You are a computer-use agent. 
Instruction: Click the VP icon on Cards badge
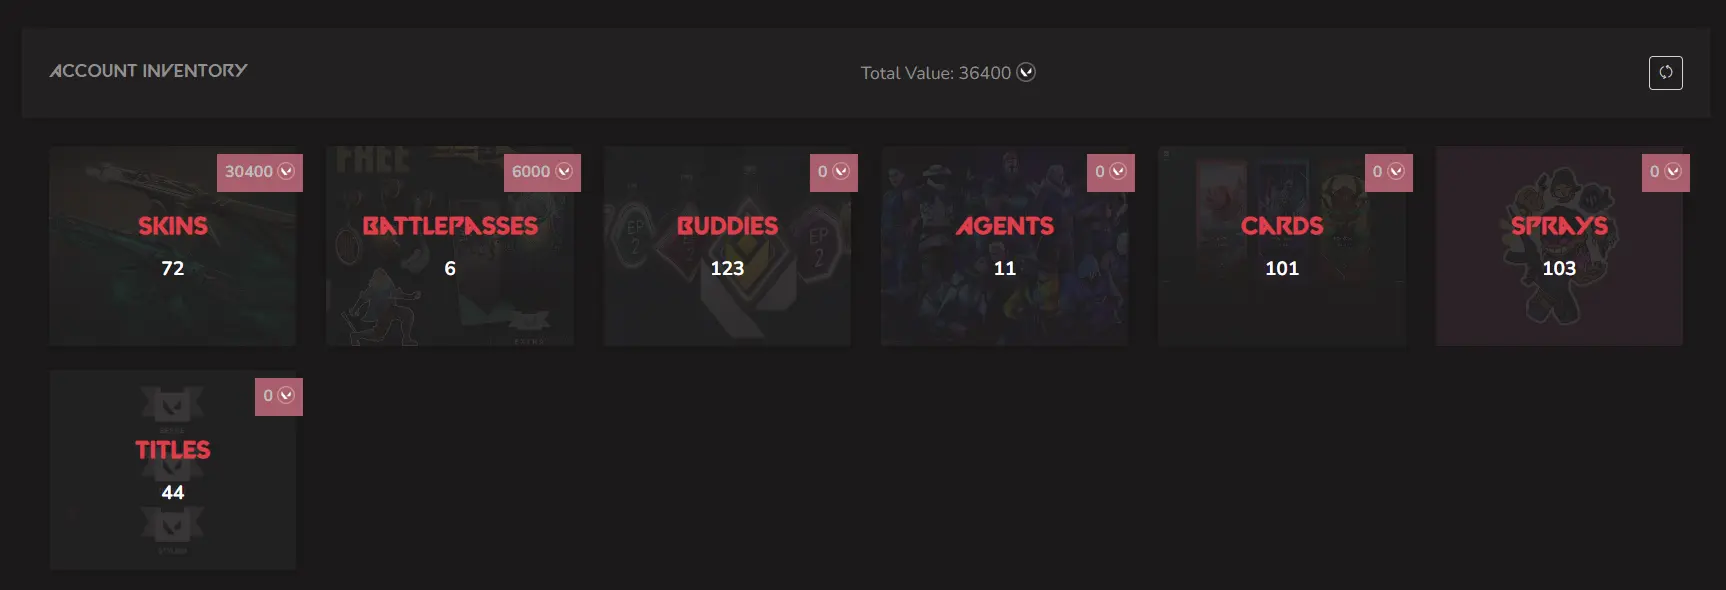tap(1396, 171)
